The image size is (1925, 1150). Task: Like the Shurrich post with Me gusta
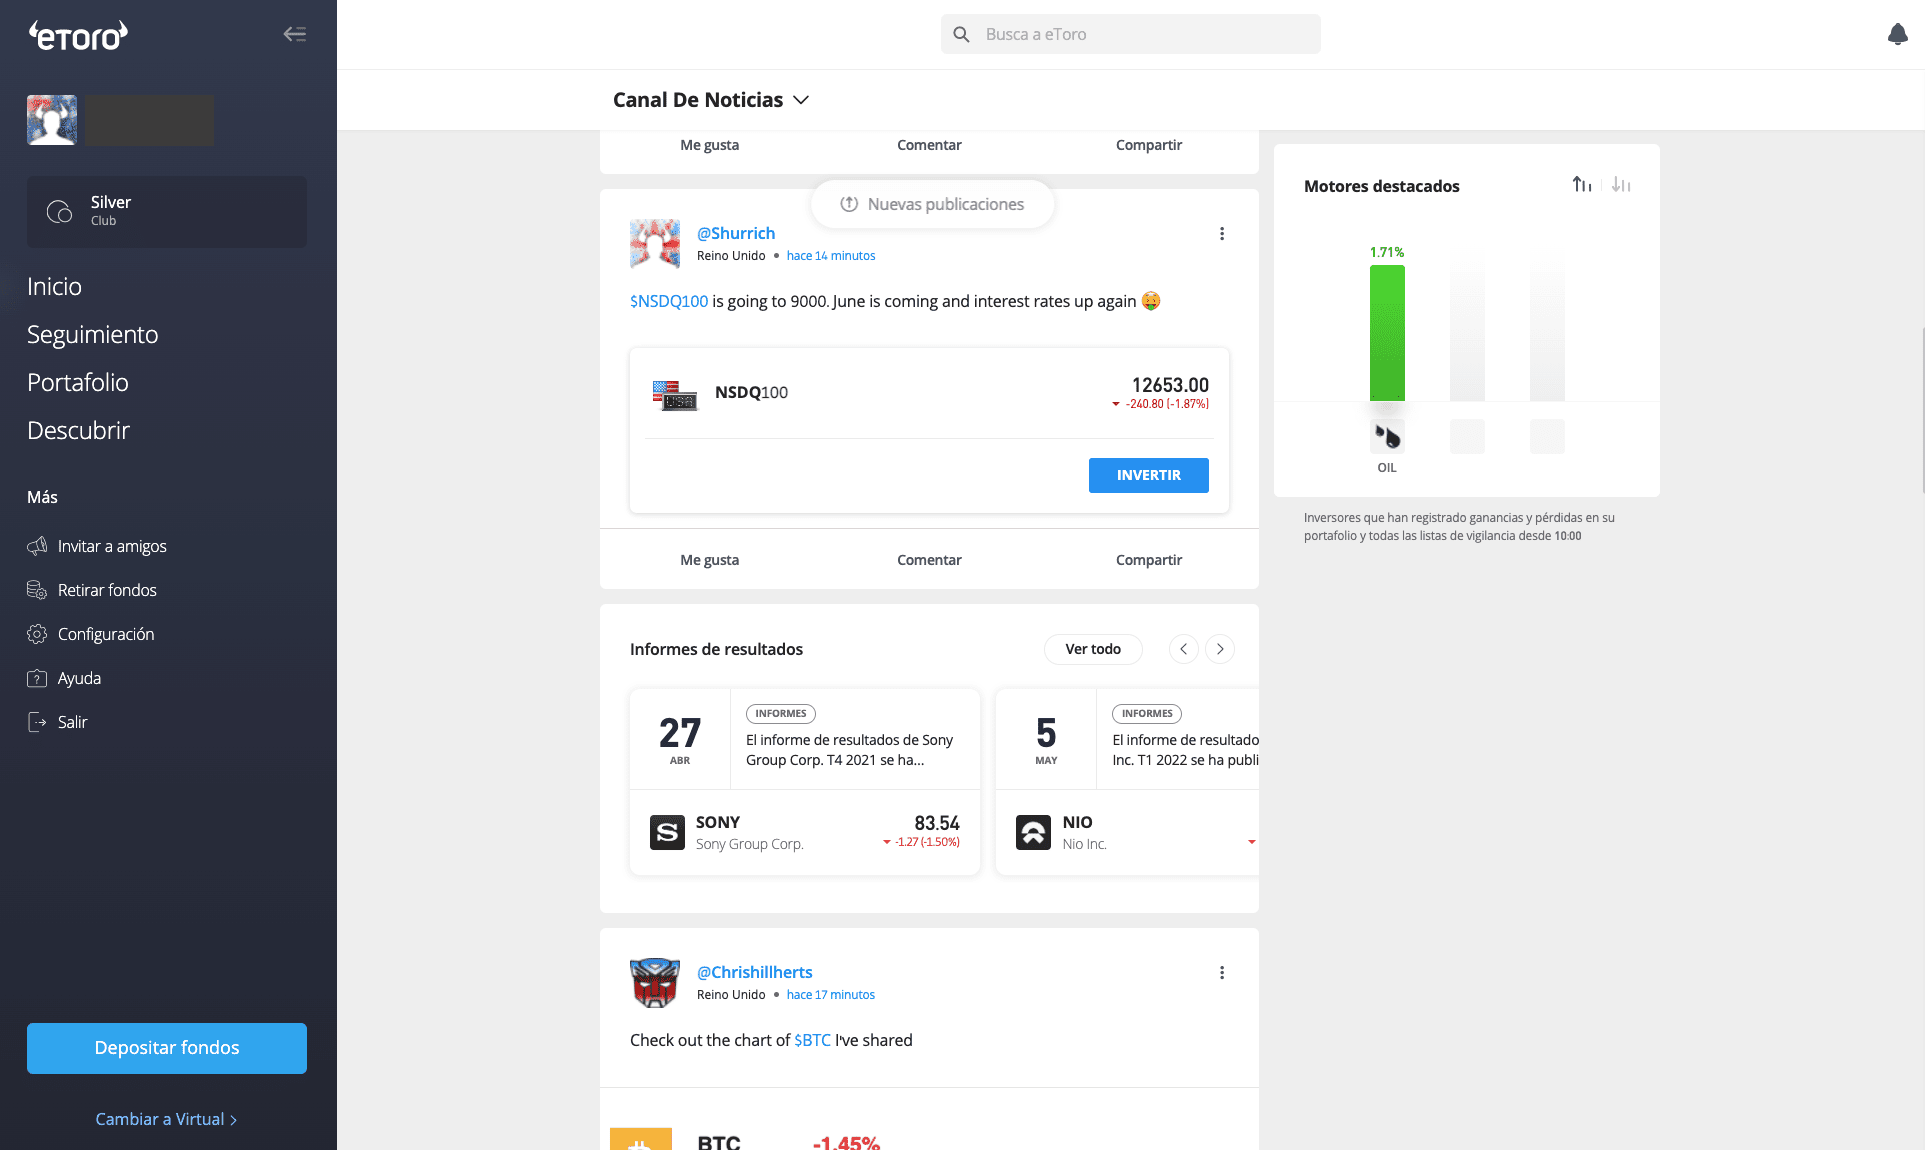click(710, 560)
